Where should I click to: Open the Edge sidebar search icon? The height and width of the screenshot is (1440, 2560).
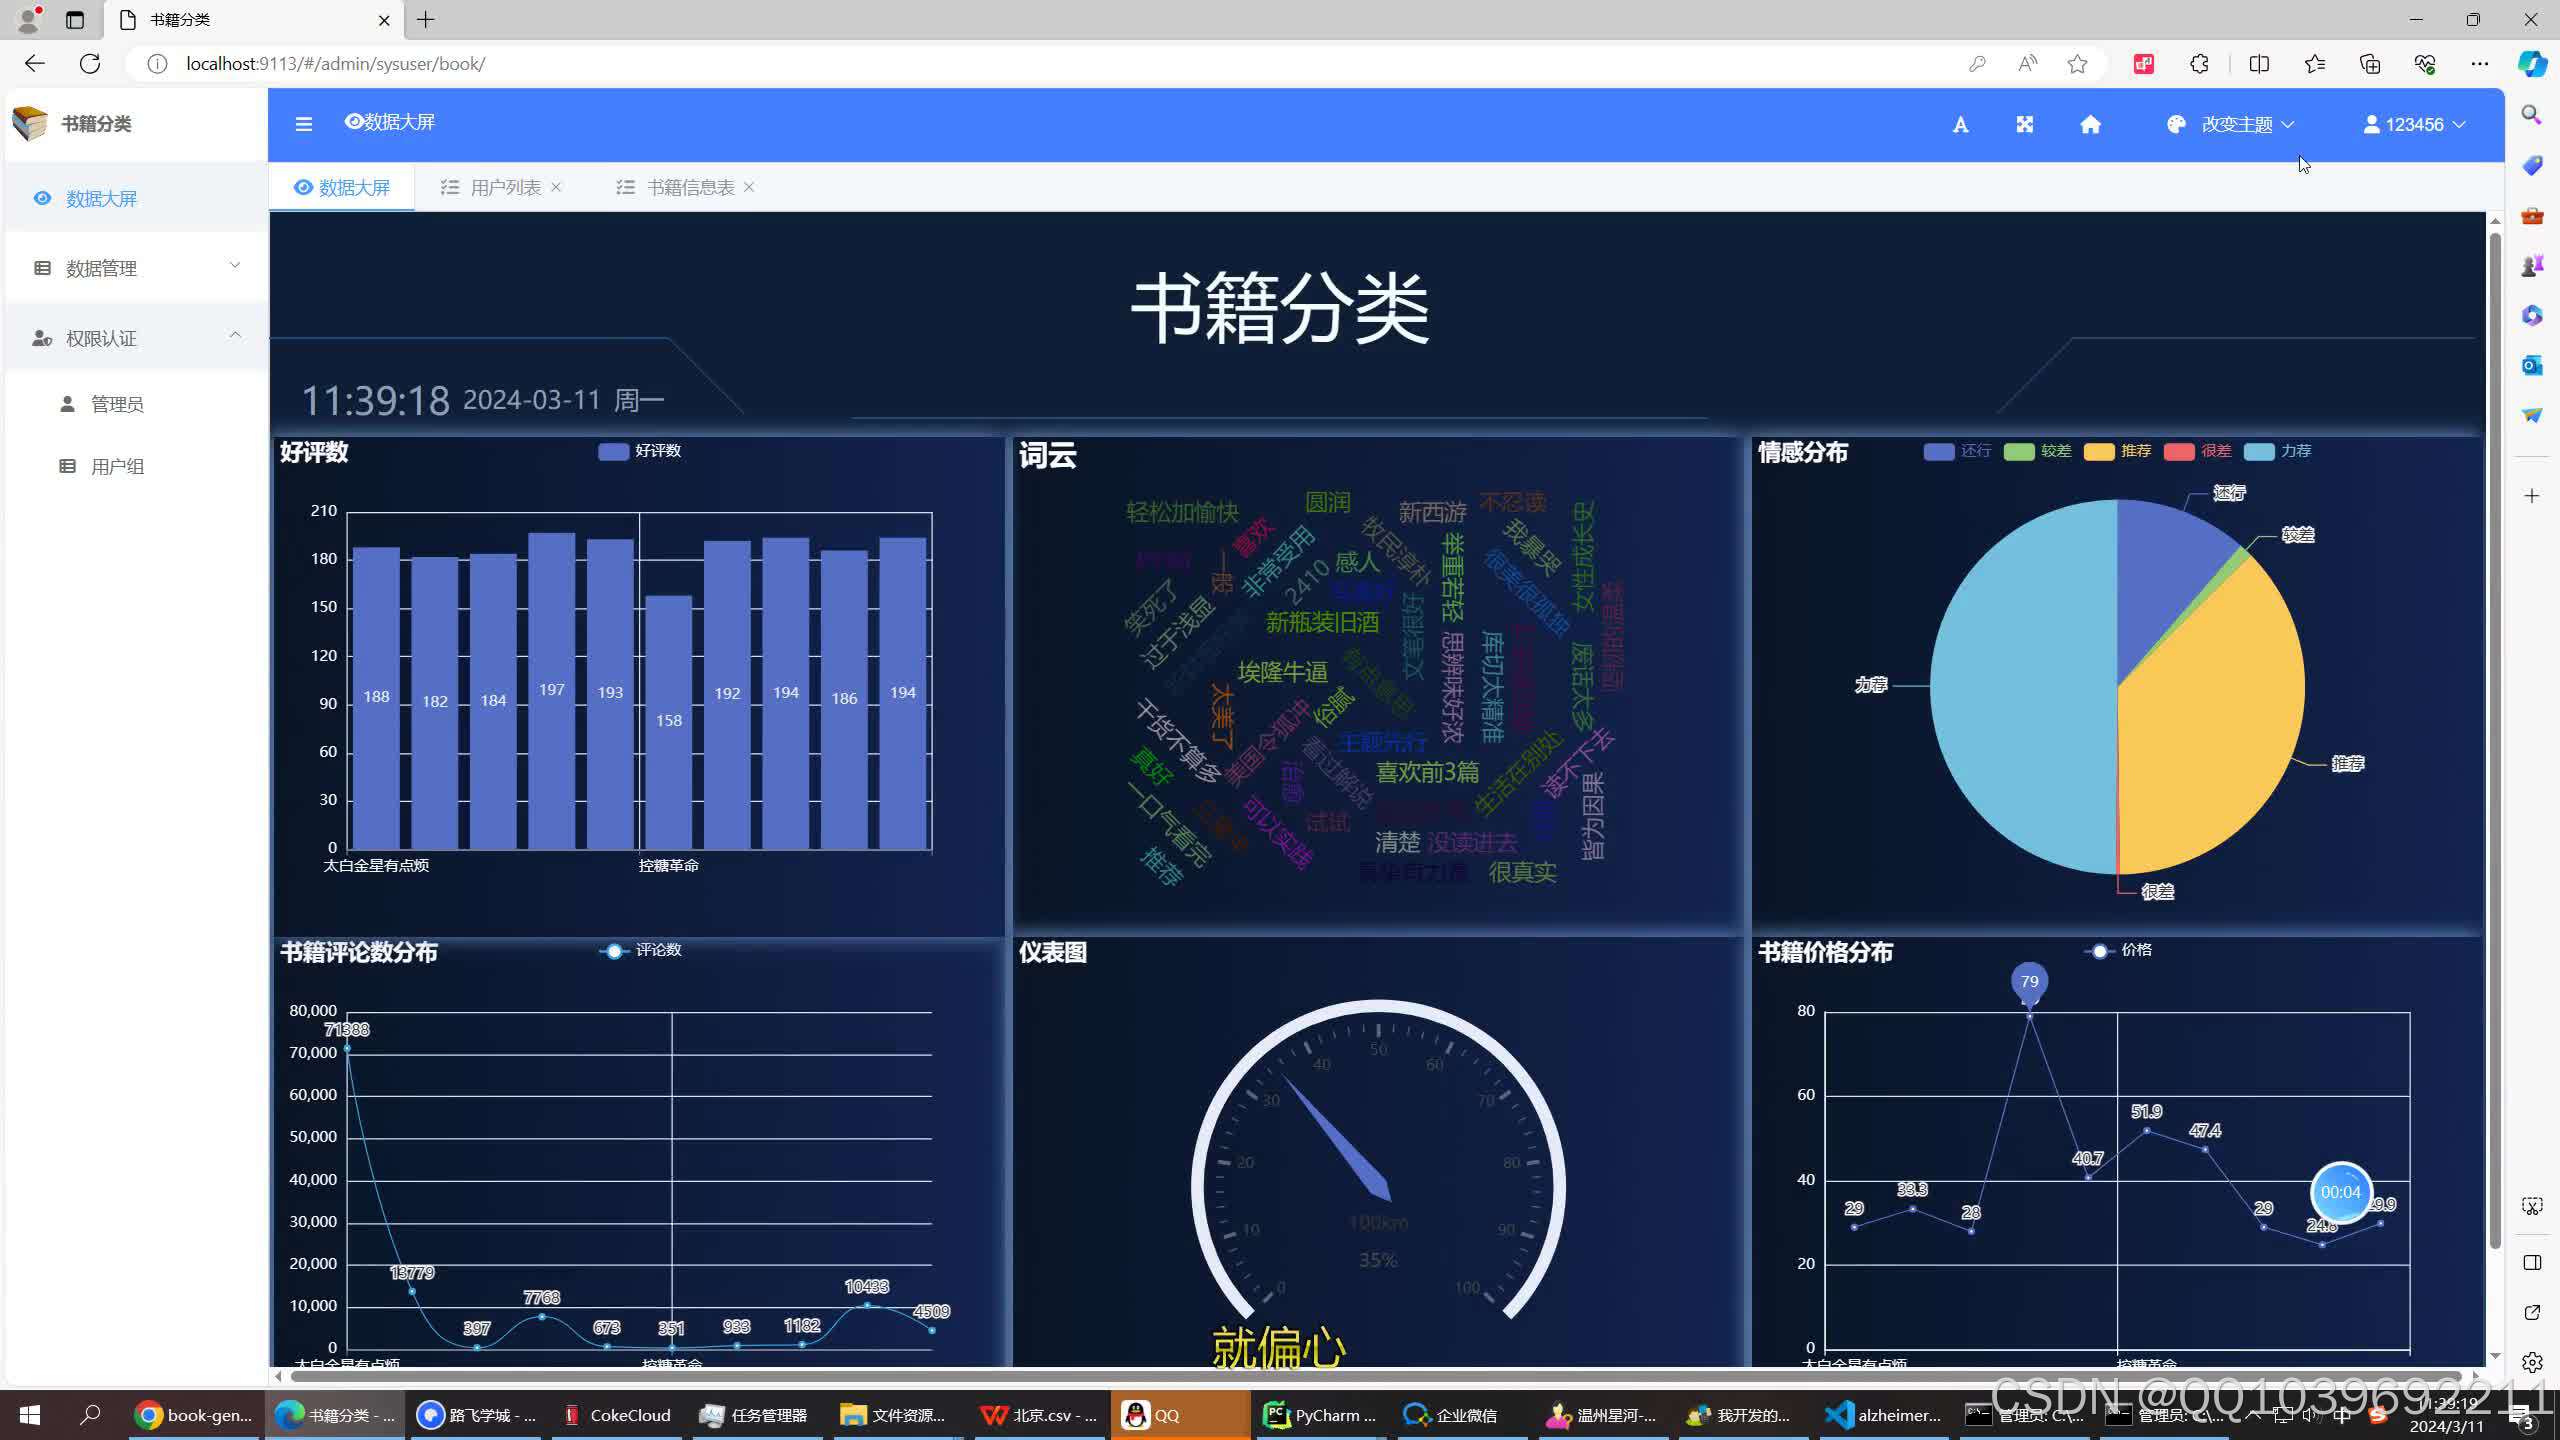(x=2532, y=114)
